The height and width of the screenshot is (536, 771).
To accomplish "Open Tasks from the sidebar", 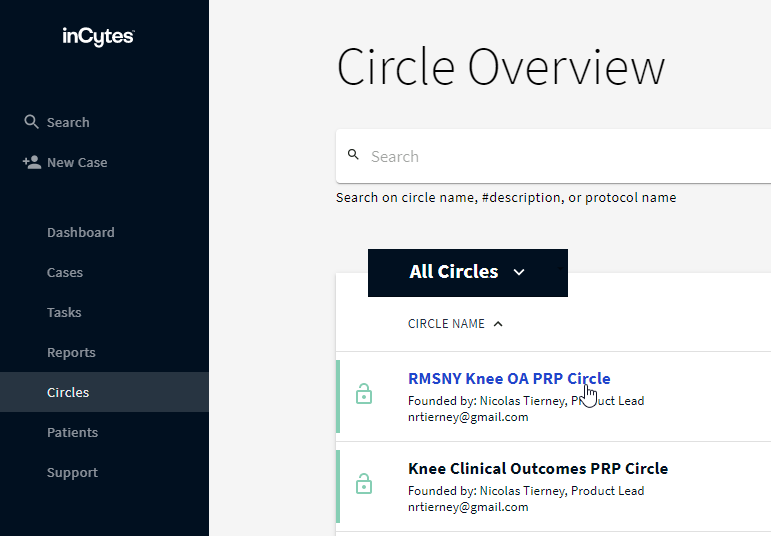I will tap(64, 312).
